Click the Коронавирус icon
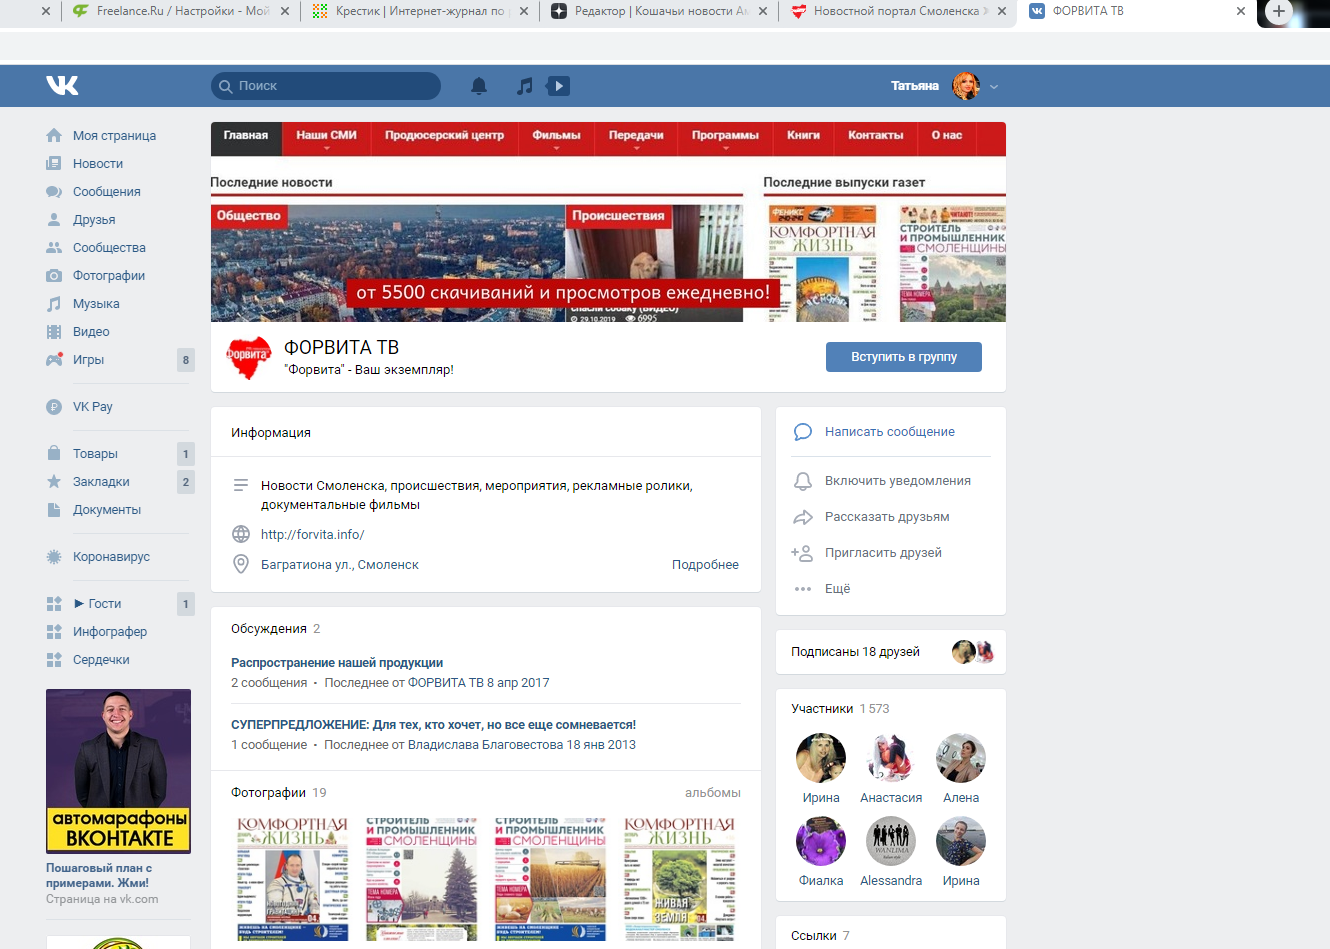Viewport: 1330px width, 949px height. click(54, 556)
